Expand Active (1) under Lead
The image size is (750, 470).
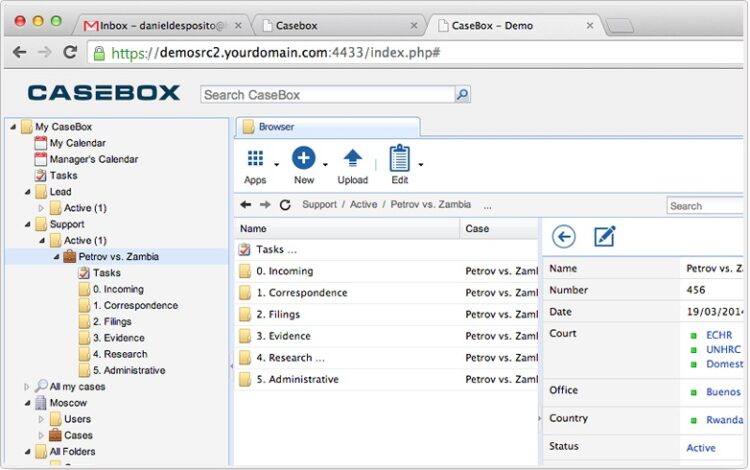tap(41, 208)
